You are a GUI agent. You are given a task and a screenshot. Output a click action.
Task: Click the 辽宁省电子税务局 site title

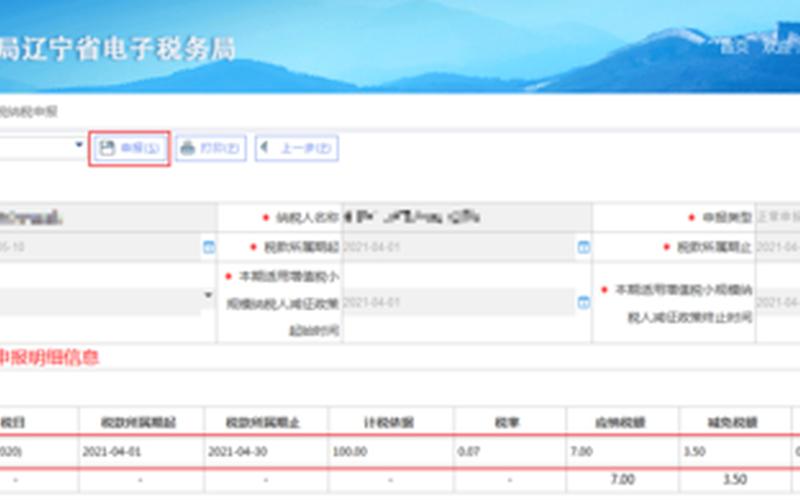tap(128, 49)
